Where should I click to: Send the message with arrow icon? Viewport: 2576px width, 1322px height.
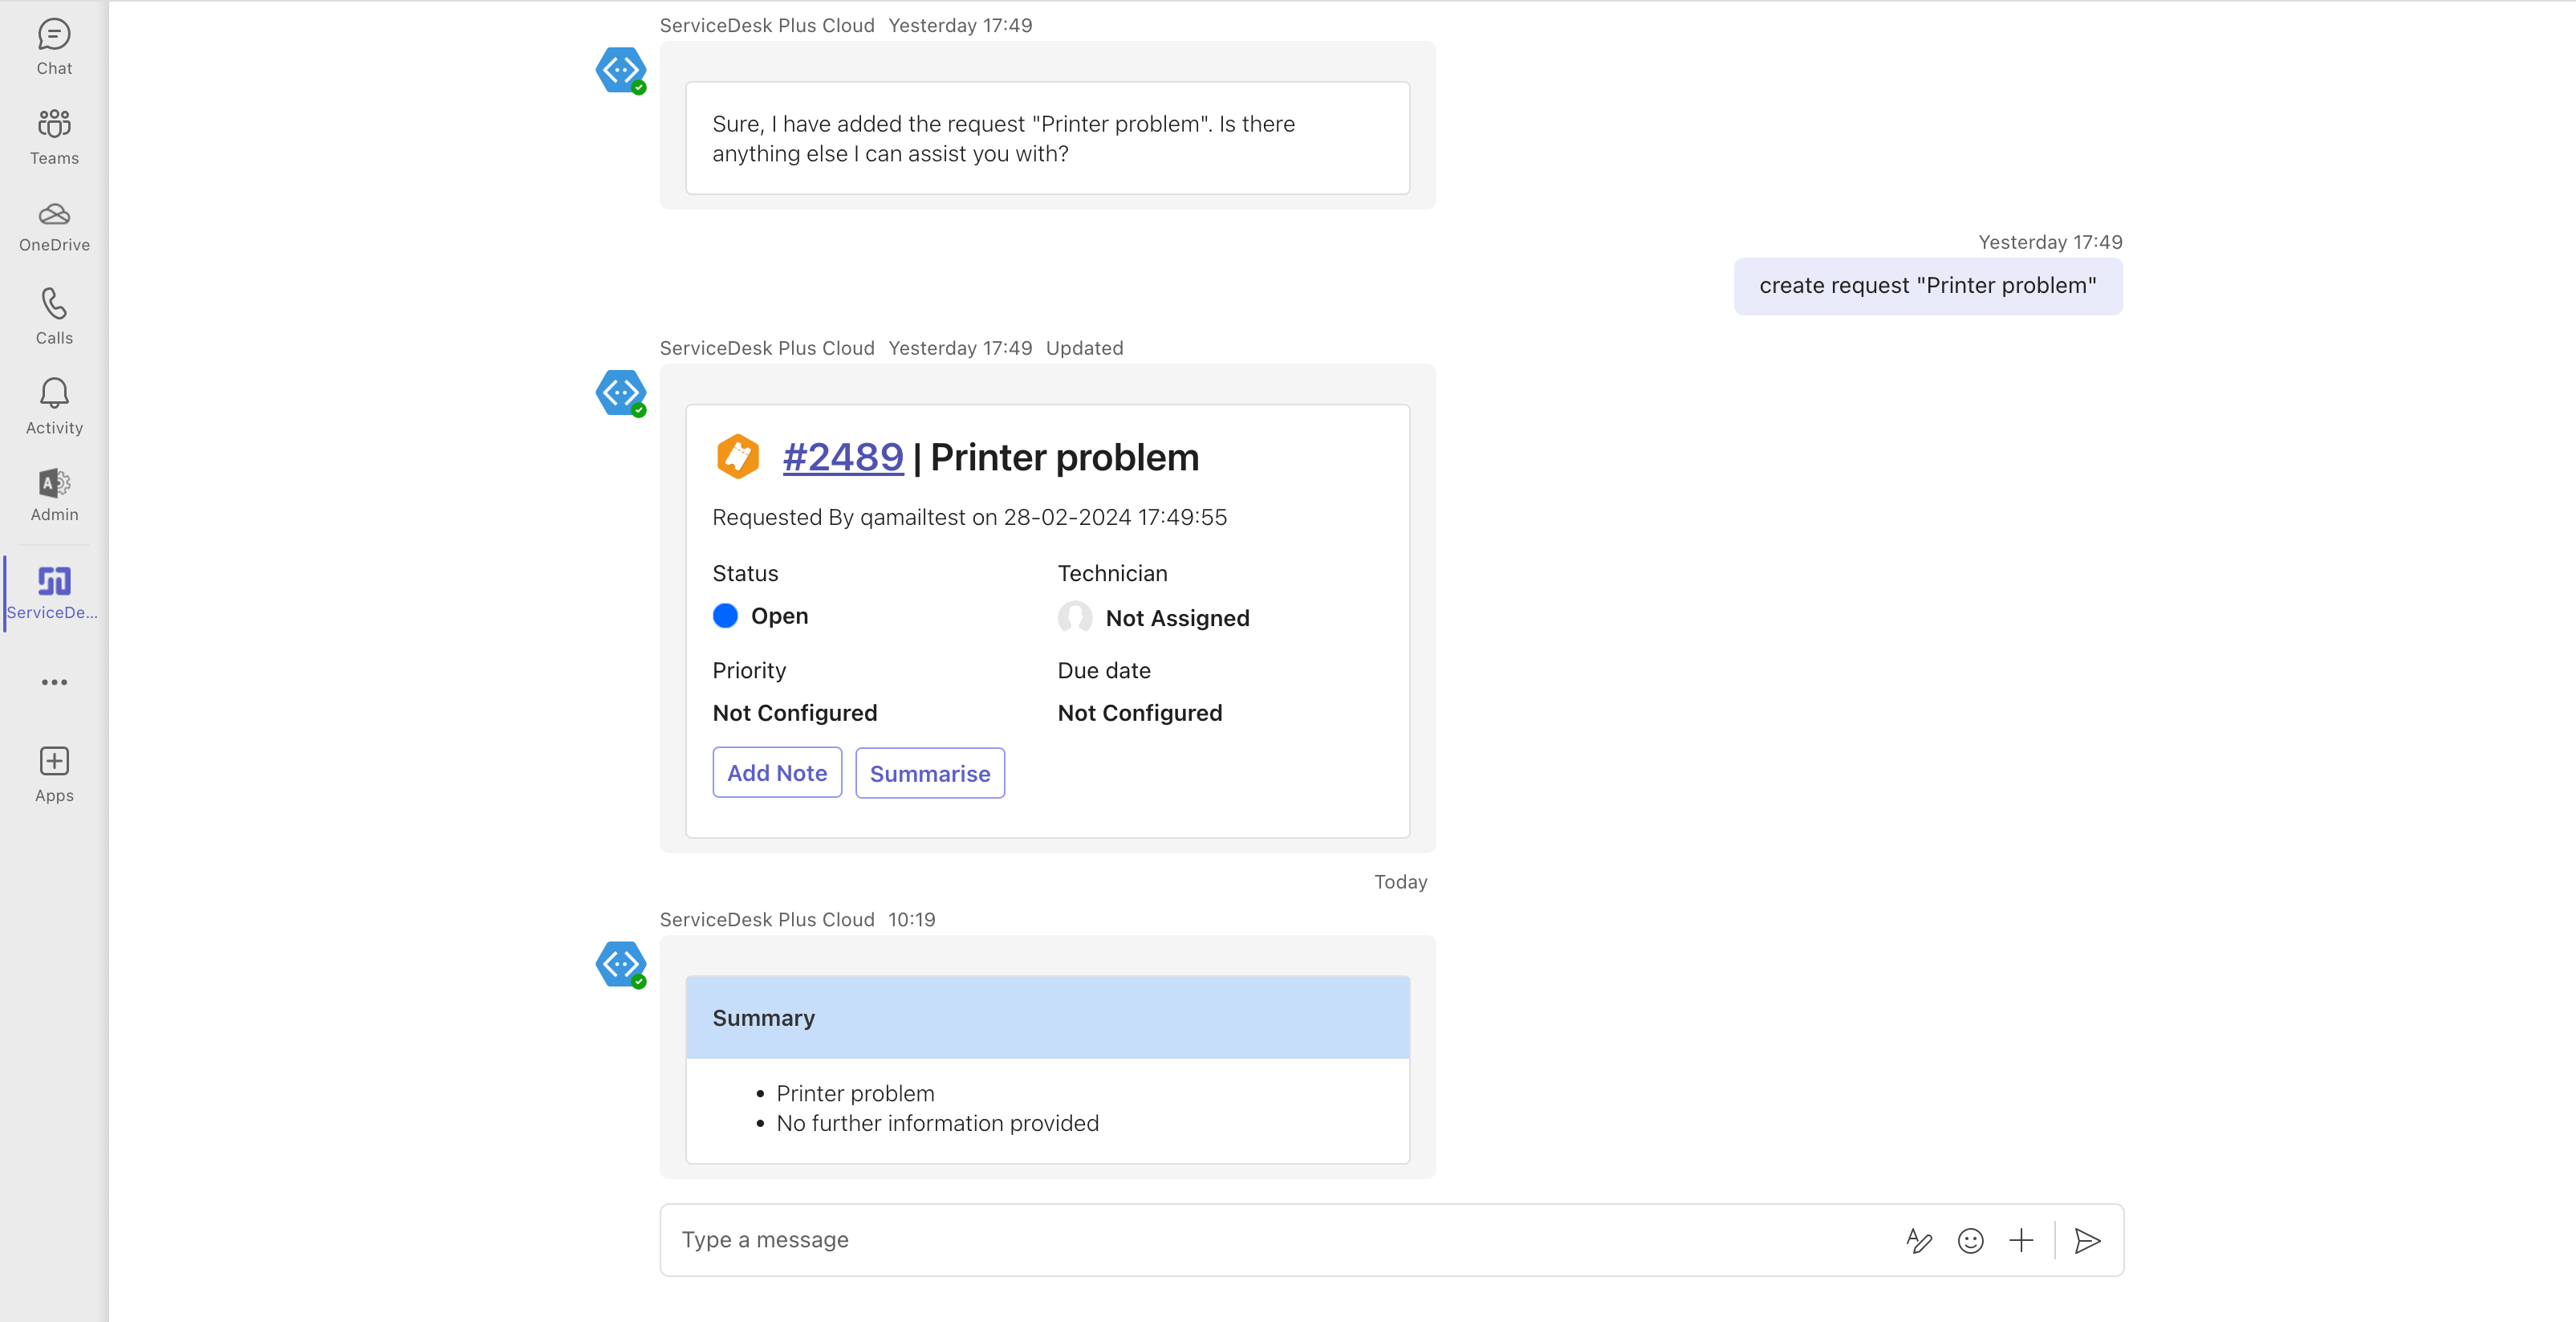pyautogui.click(x=2087, y=1240)
